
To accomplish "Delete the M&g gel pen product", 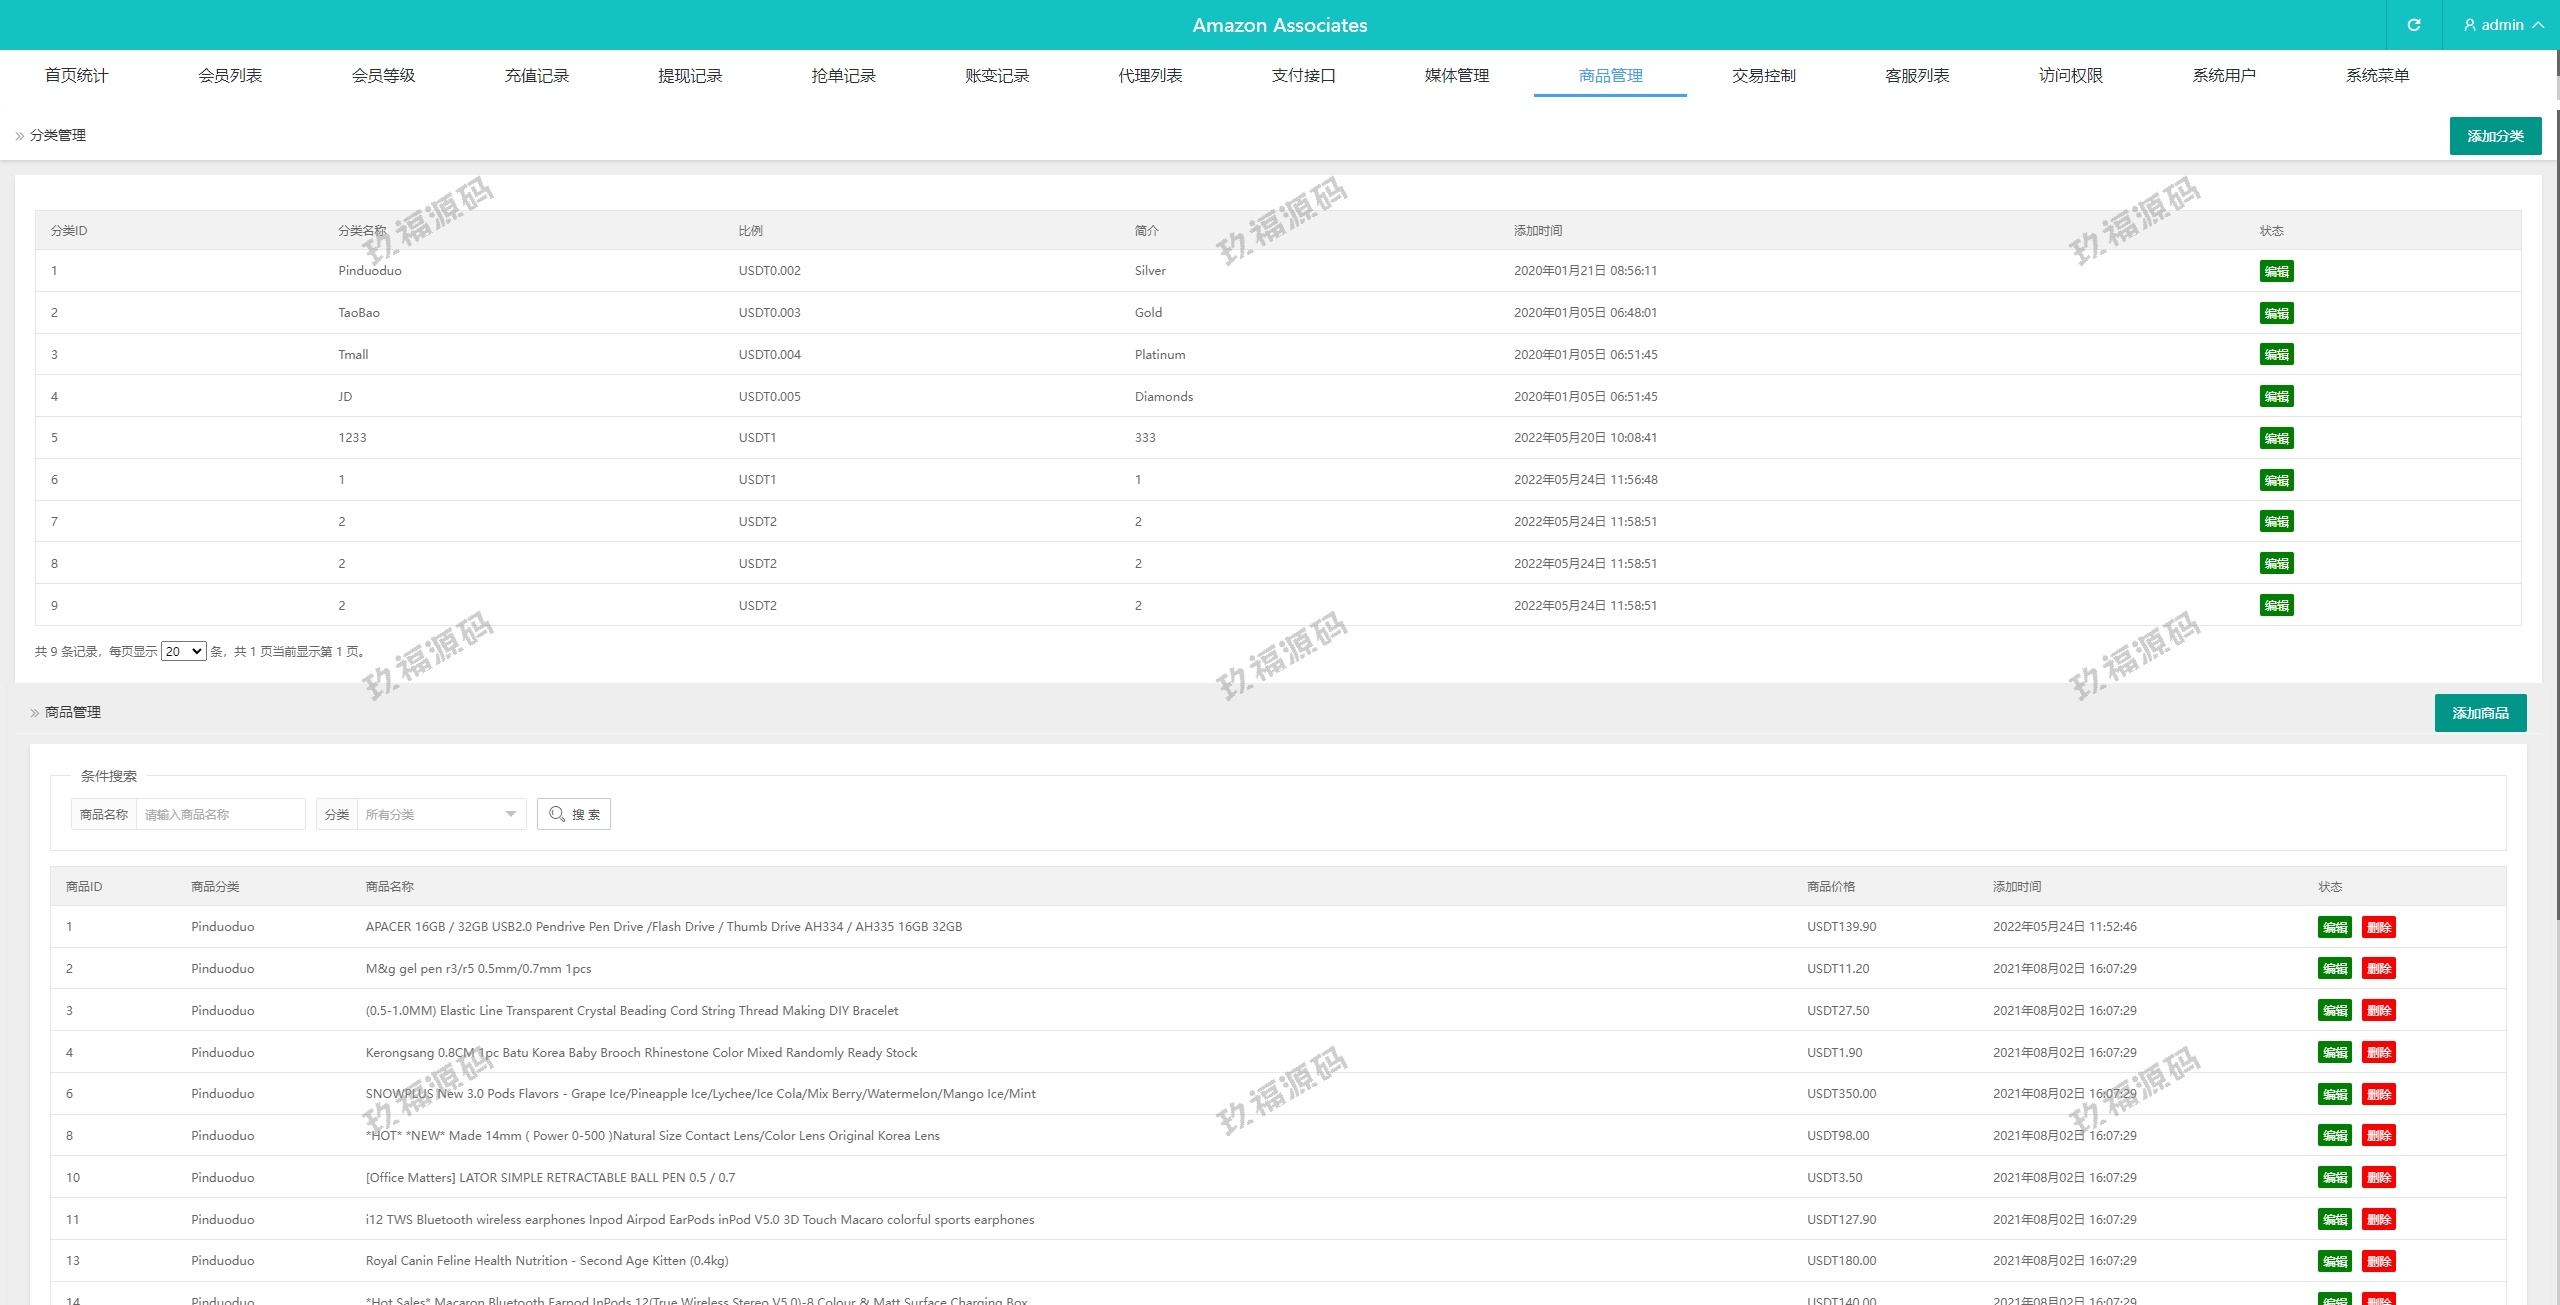I will pos(2378,969).
